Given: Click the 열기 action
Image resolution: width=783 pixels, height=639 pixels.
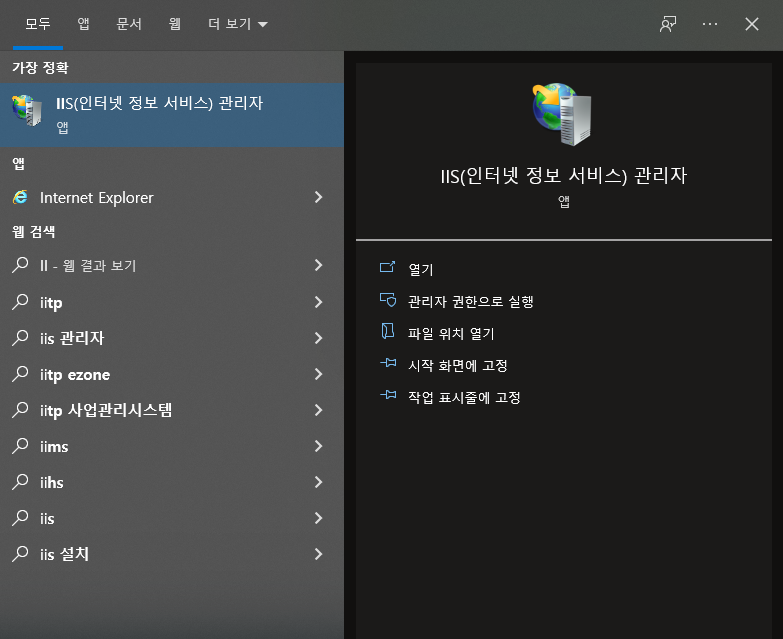Looking at the screenshot, I should pyautogui.click(x=420, y=270).
